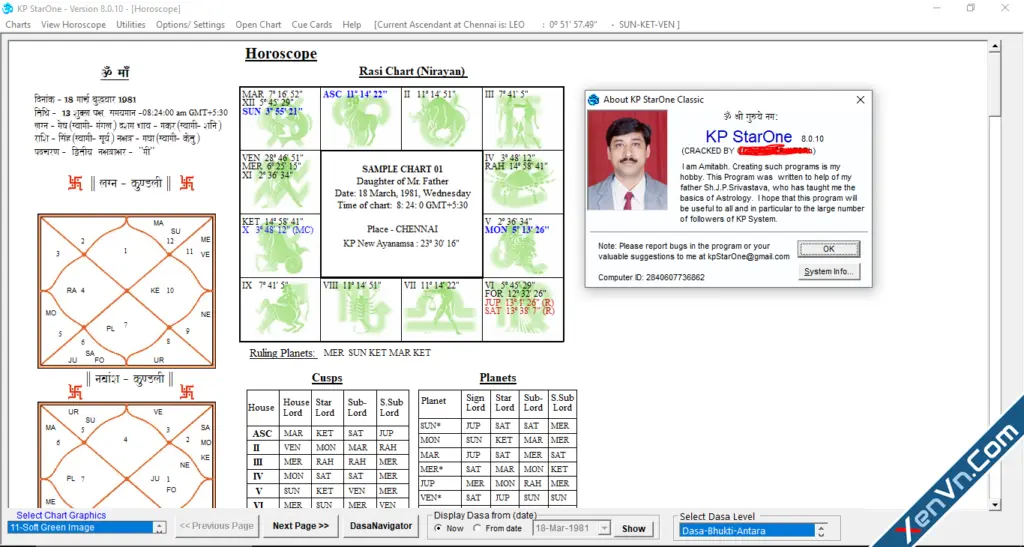Open the Select Dasa Level combo box
The image size is (1024, 547).
point(753,531)
